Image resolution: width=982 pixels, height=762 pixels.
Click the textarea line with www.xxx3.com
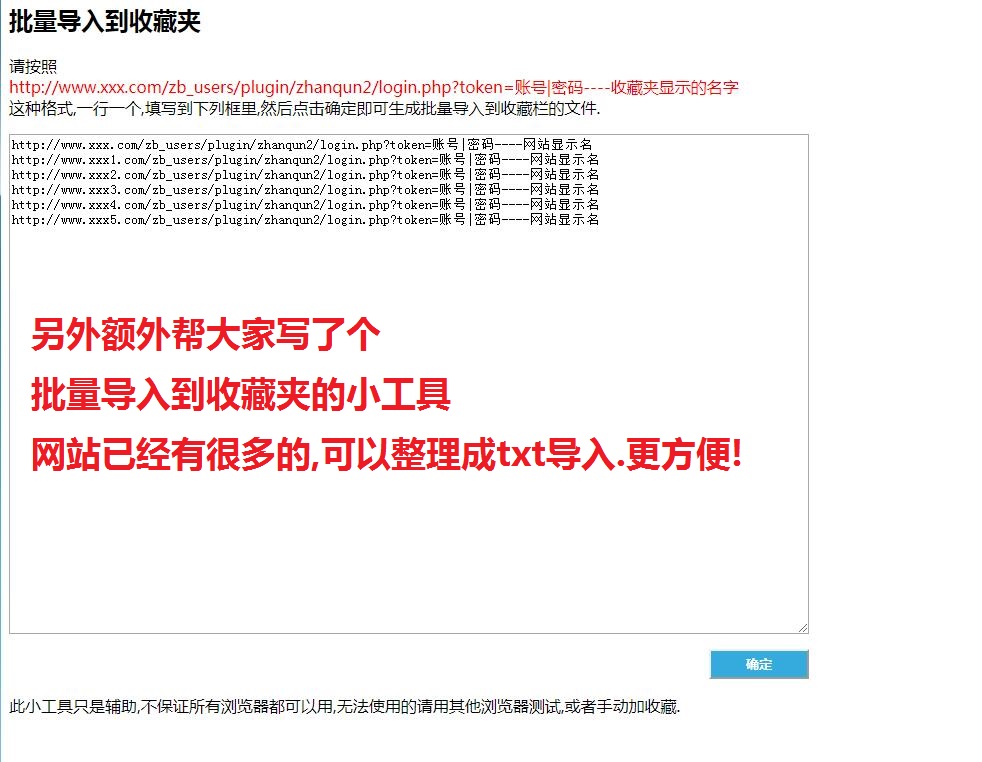pos(305,190)
